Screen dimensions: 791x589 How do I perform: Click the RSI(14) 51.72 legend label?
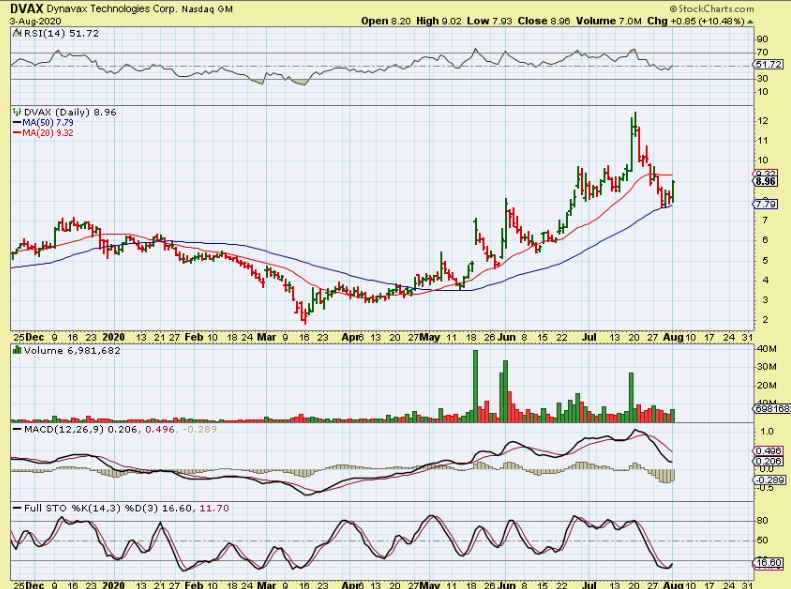tap(61, 33)
